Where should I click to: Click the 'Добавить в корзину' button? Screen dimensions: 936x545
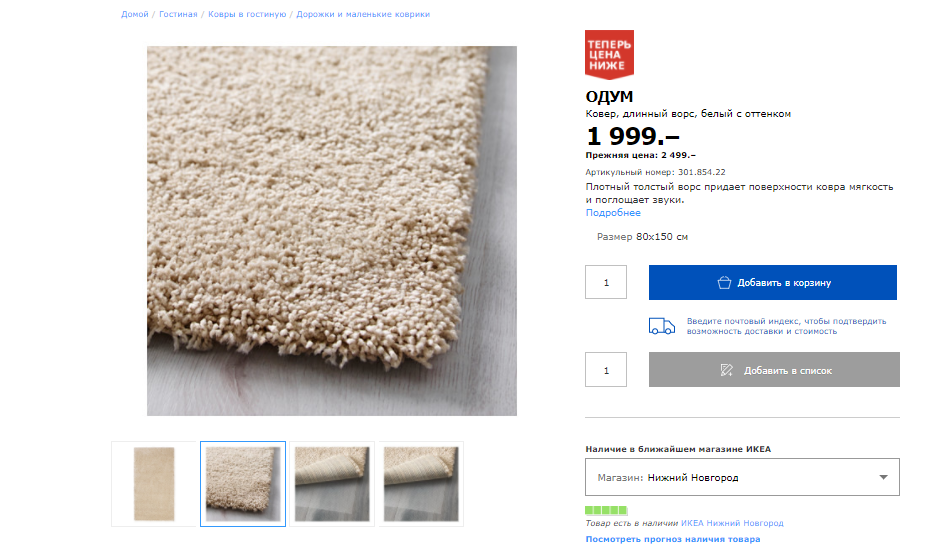(x=772, y=283)
